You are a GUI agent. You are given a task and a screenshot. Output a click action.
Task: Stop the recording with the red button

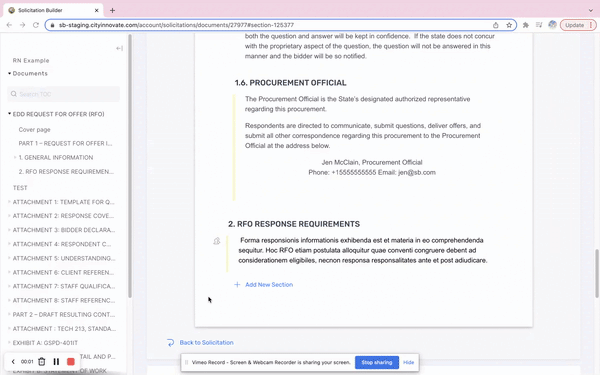coord(71,362)
